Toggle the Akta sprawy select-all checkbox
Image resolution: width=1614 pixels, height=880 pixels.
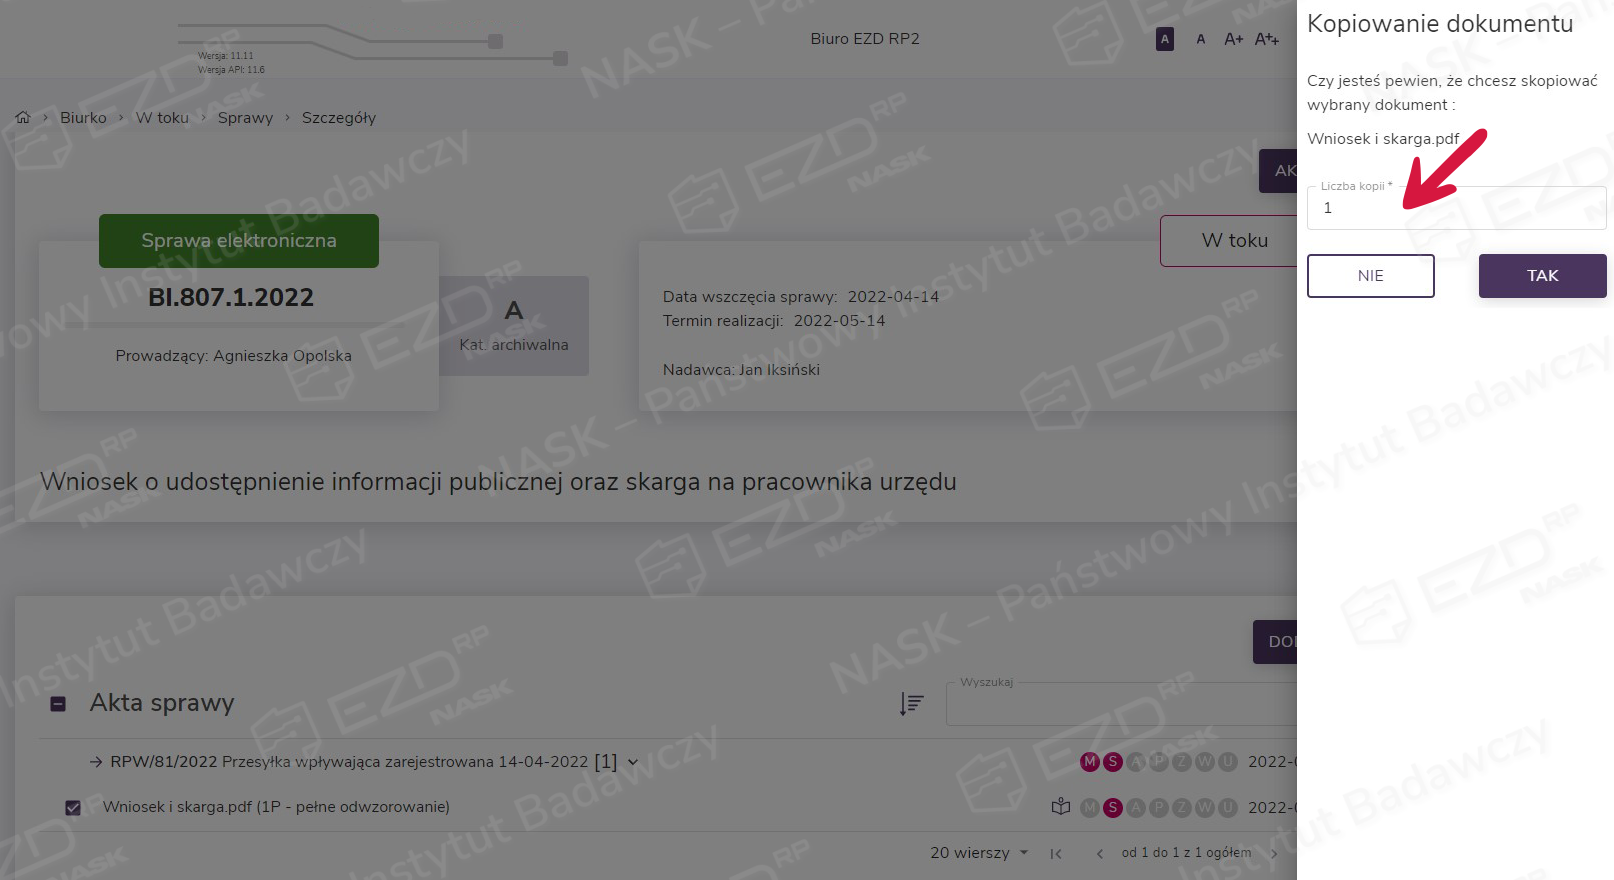(x=58, y=704)
